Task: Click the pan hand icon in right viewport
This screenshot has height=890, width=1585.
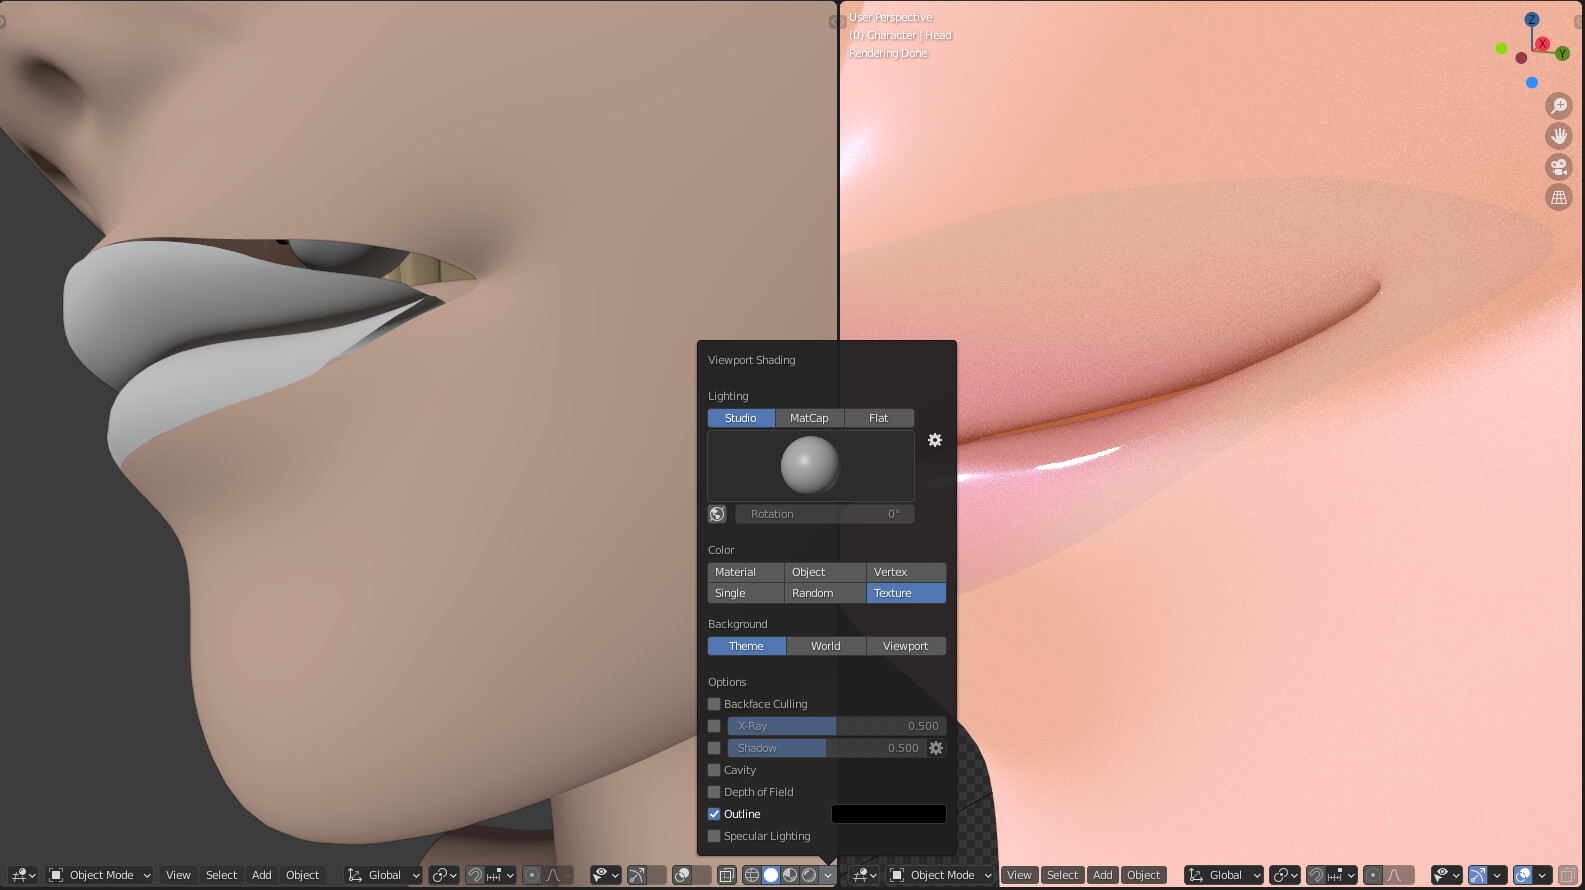Action: tap(1558, 136)
